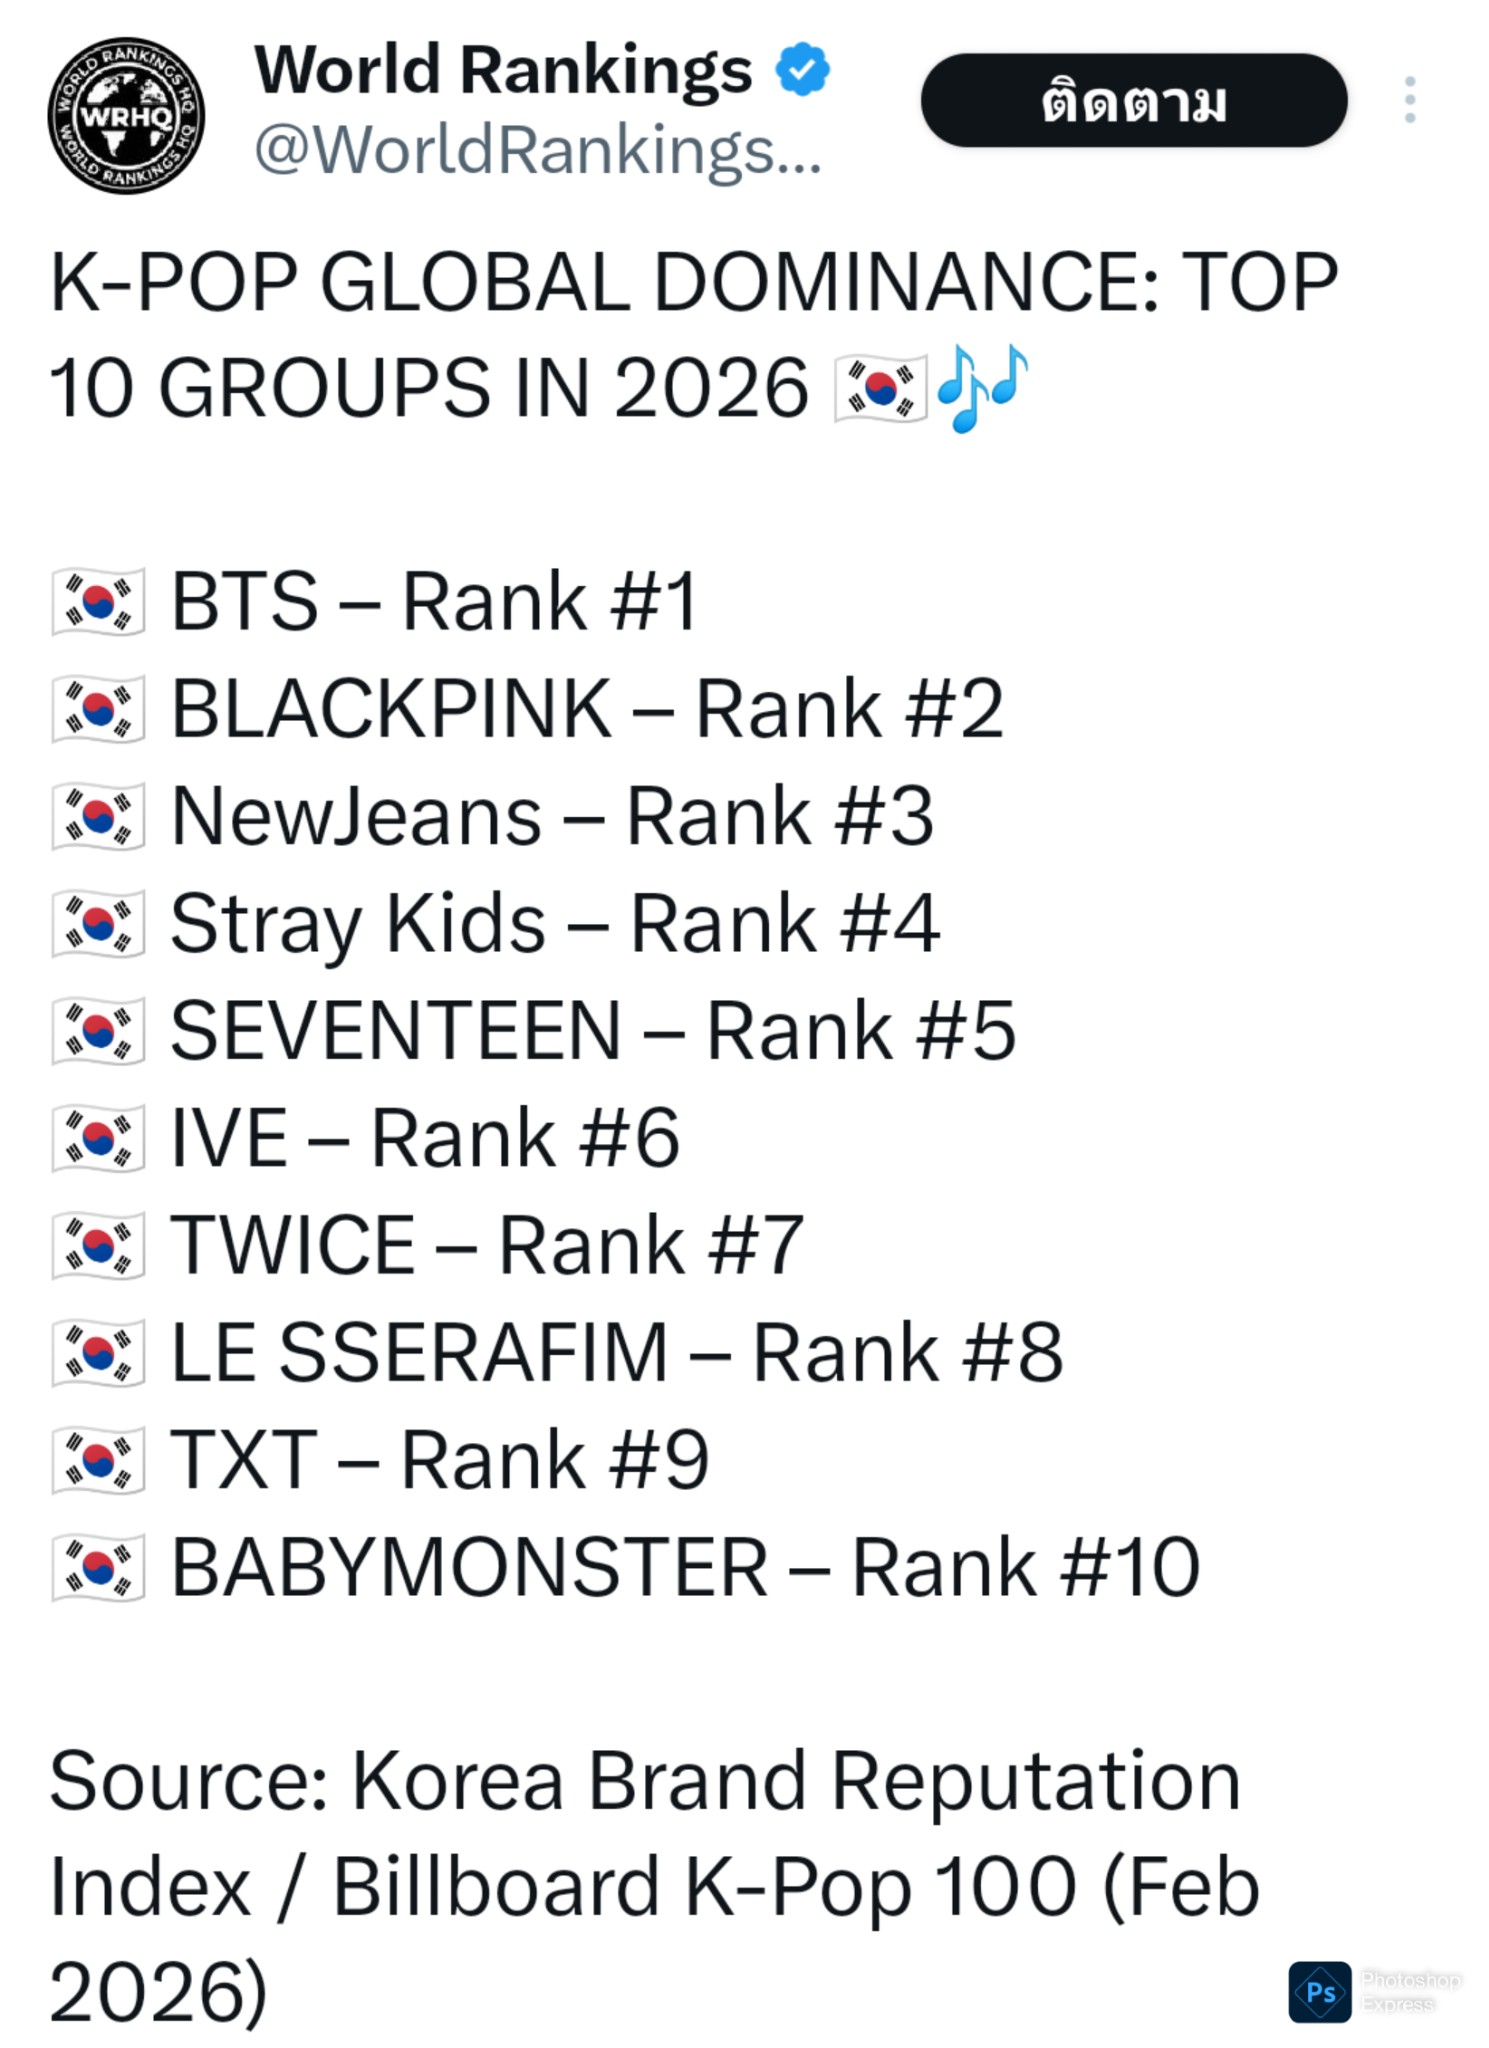Click the blue verified badge

pos(803,69)
